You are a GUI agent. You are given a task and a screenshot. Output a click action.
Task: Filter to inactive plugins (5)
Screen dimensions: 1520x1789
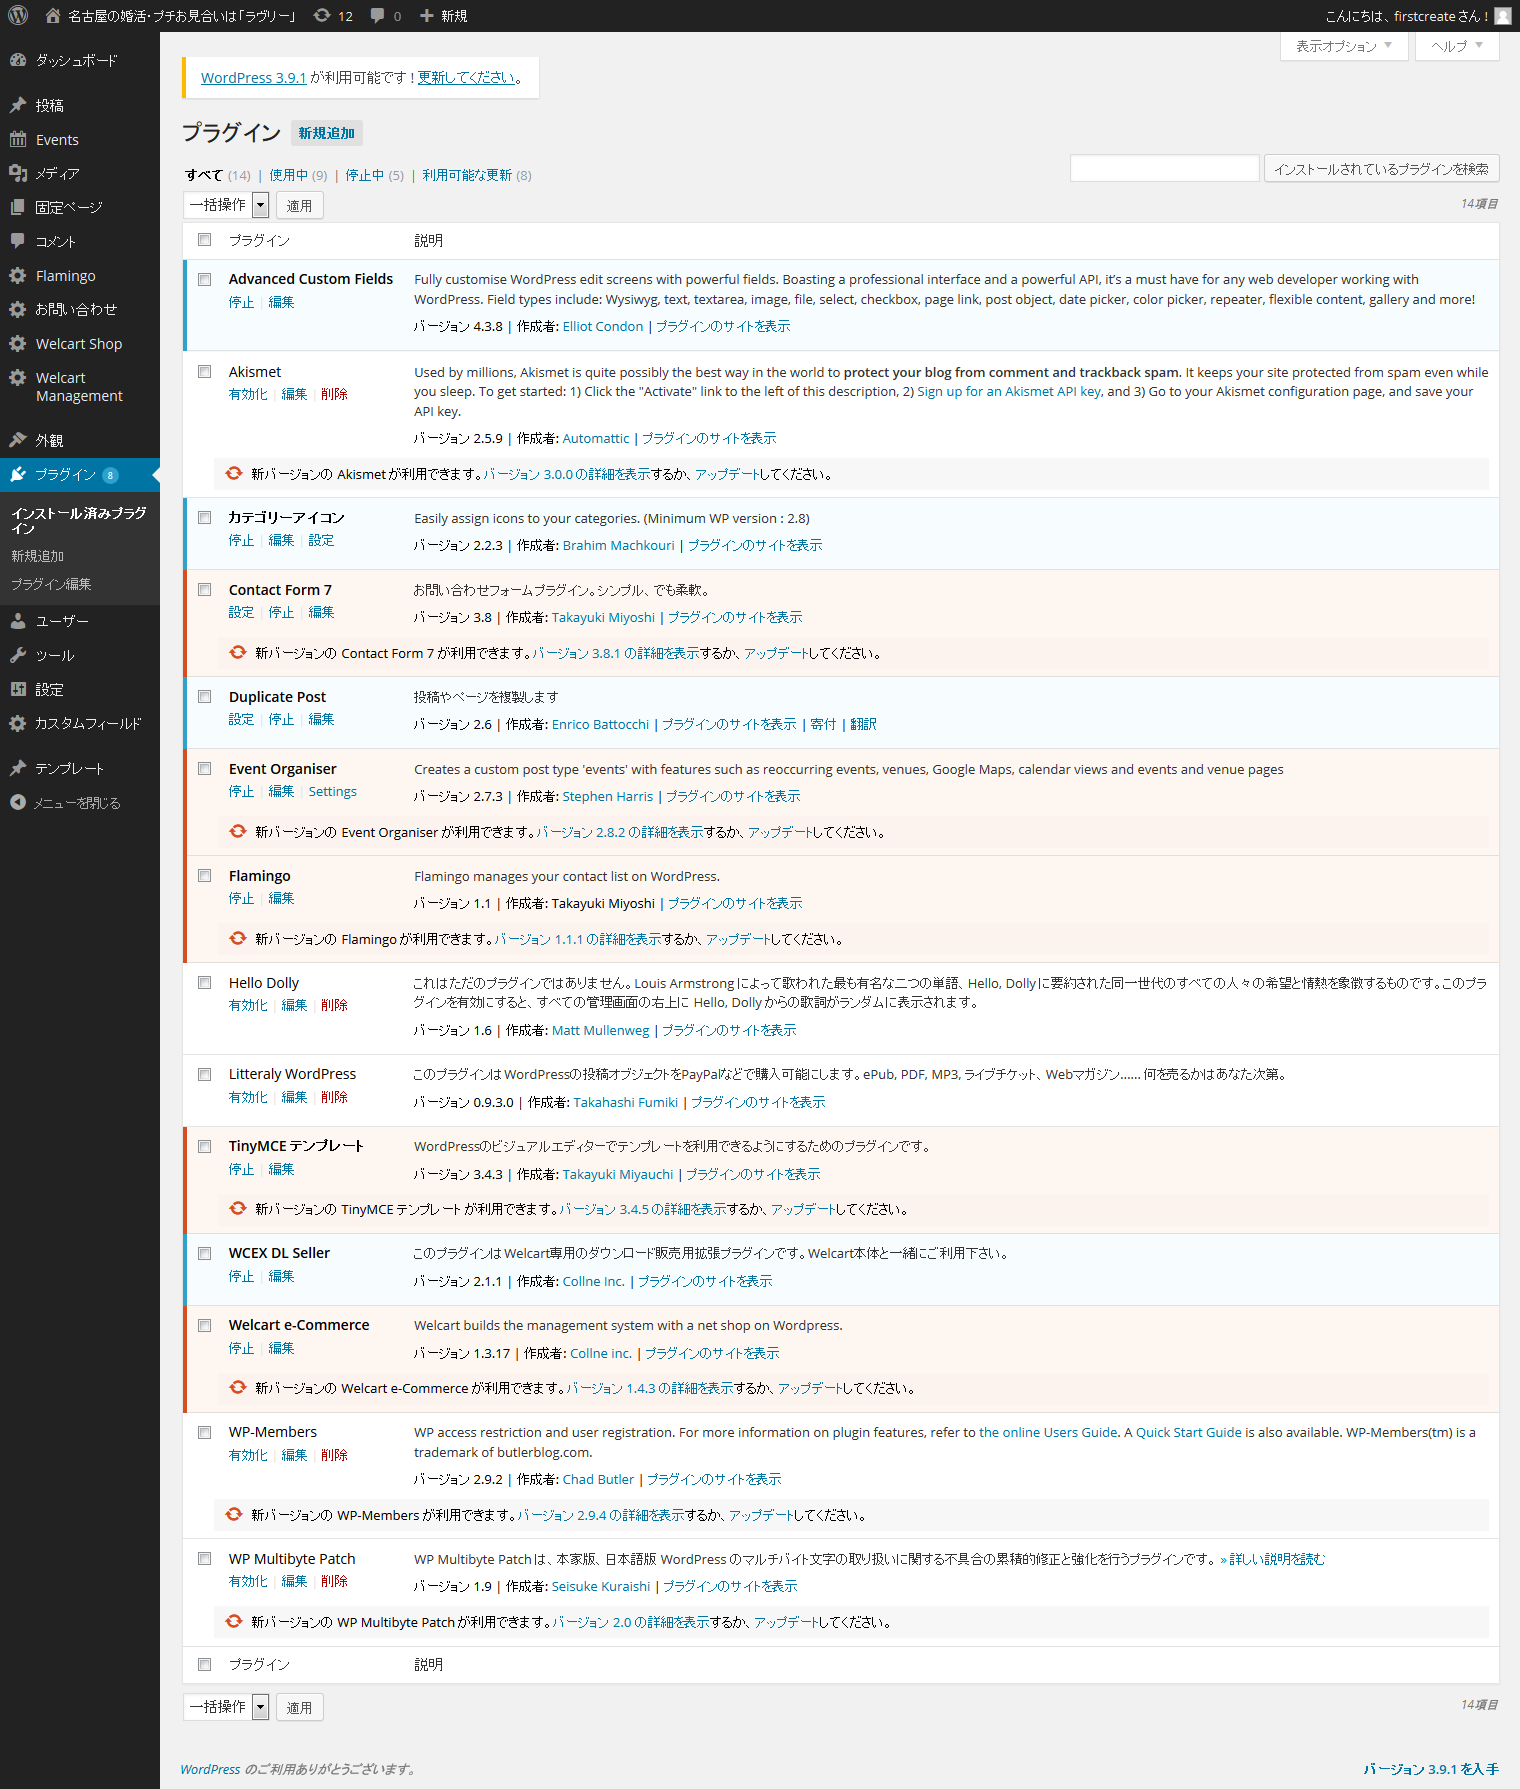pos(365,175)
